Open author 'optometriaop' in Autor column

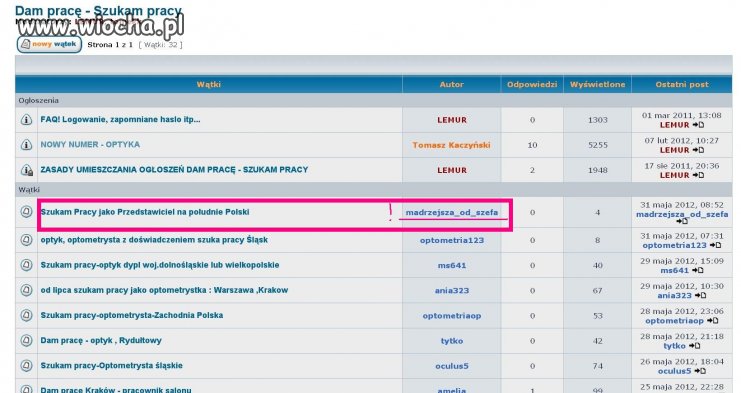[452, 316]
